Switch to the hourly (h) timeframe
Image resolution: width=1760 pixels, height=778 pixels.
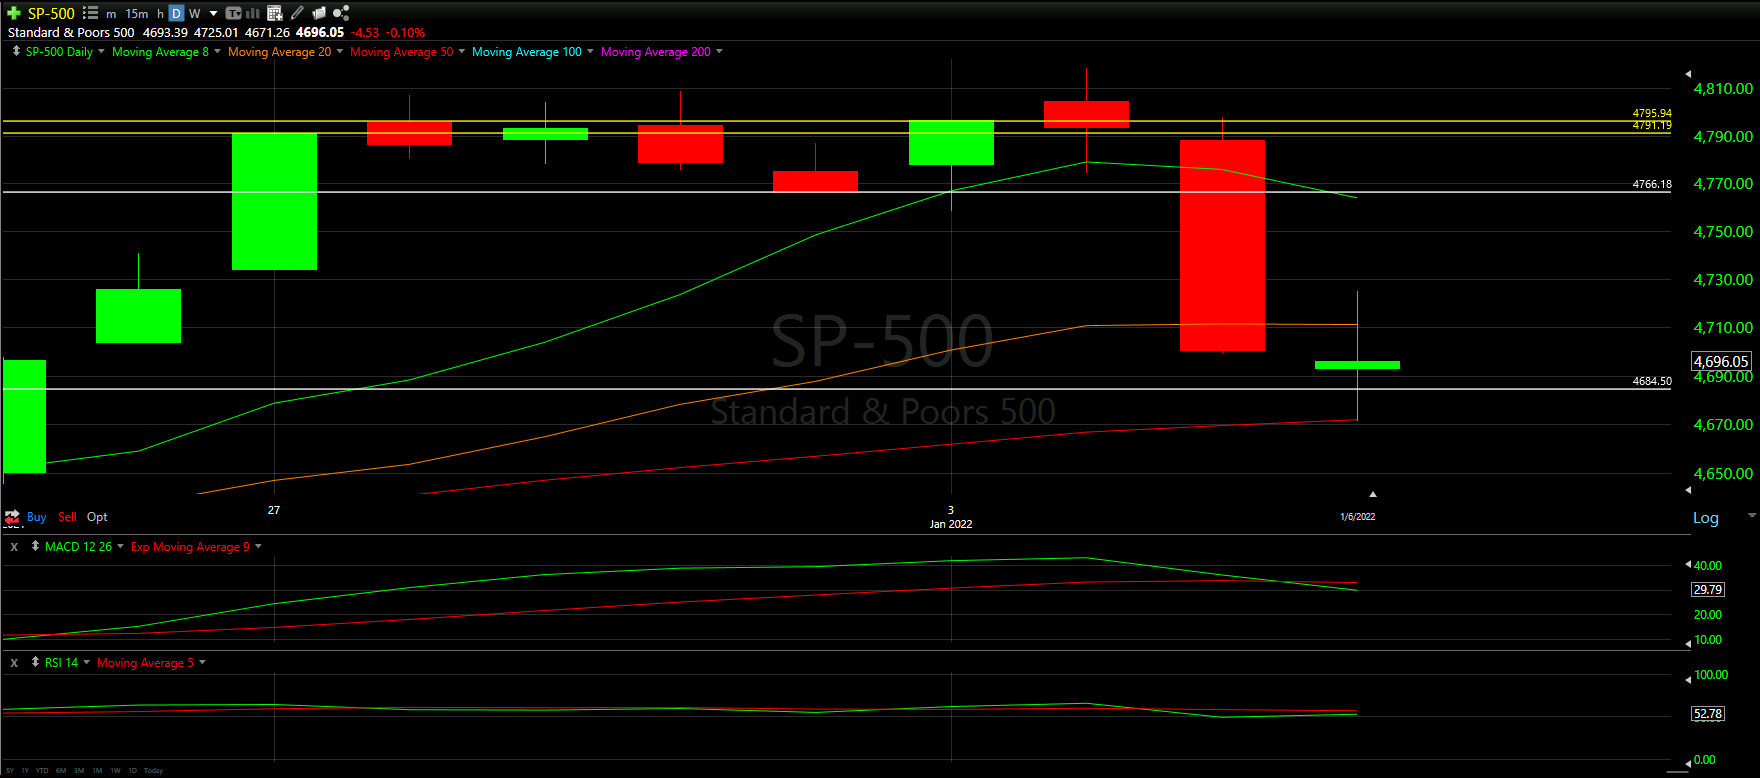click(160, 14)
